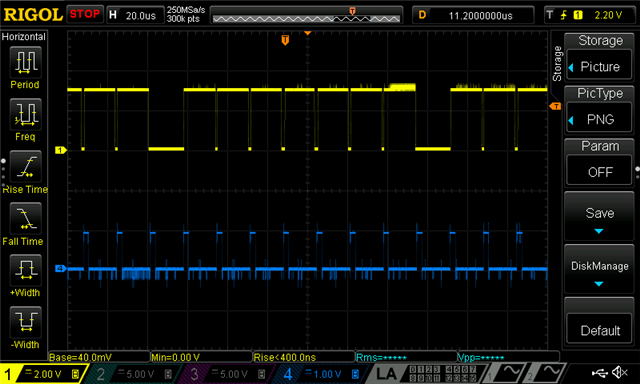Screen dimensions: 640x384
Task: Click the channel 4 ground level marker
Action: (x=60, y=268)
